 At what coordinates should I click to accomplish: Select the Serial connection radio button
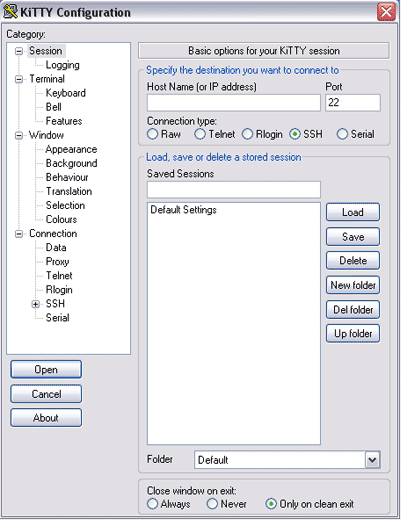[x=342, y=134]
